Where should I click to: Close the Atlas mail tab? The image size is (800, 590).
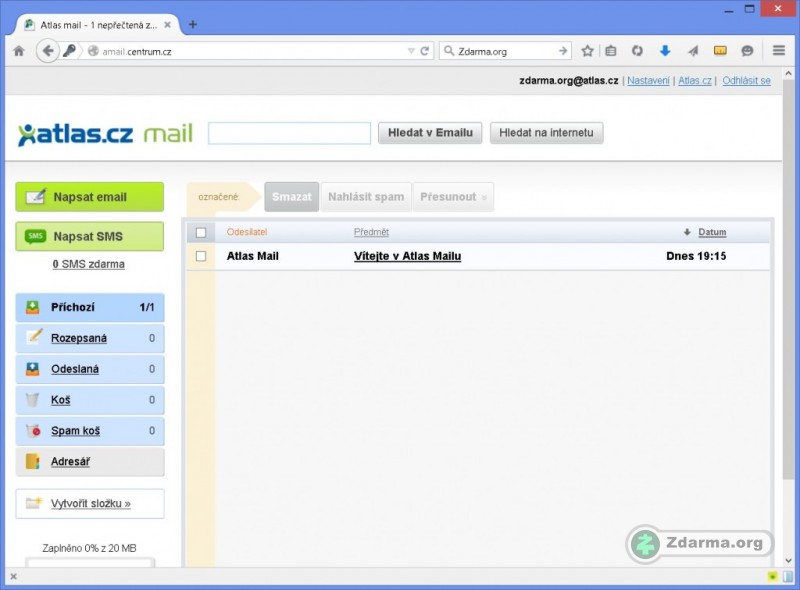point(167,24)
